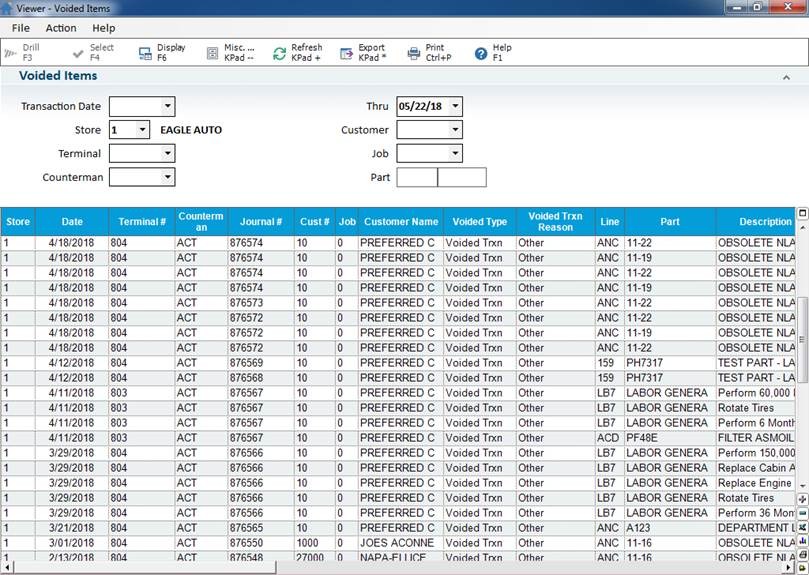Viewport: 809px width, 575px height.
Task: Click the FILTER ASMOIL description cell
Action: (x=756, y=438)
